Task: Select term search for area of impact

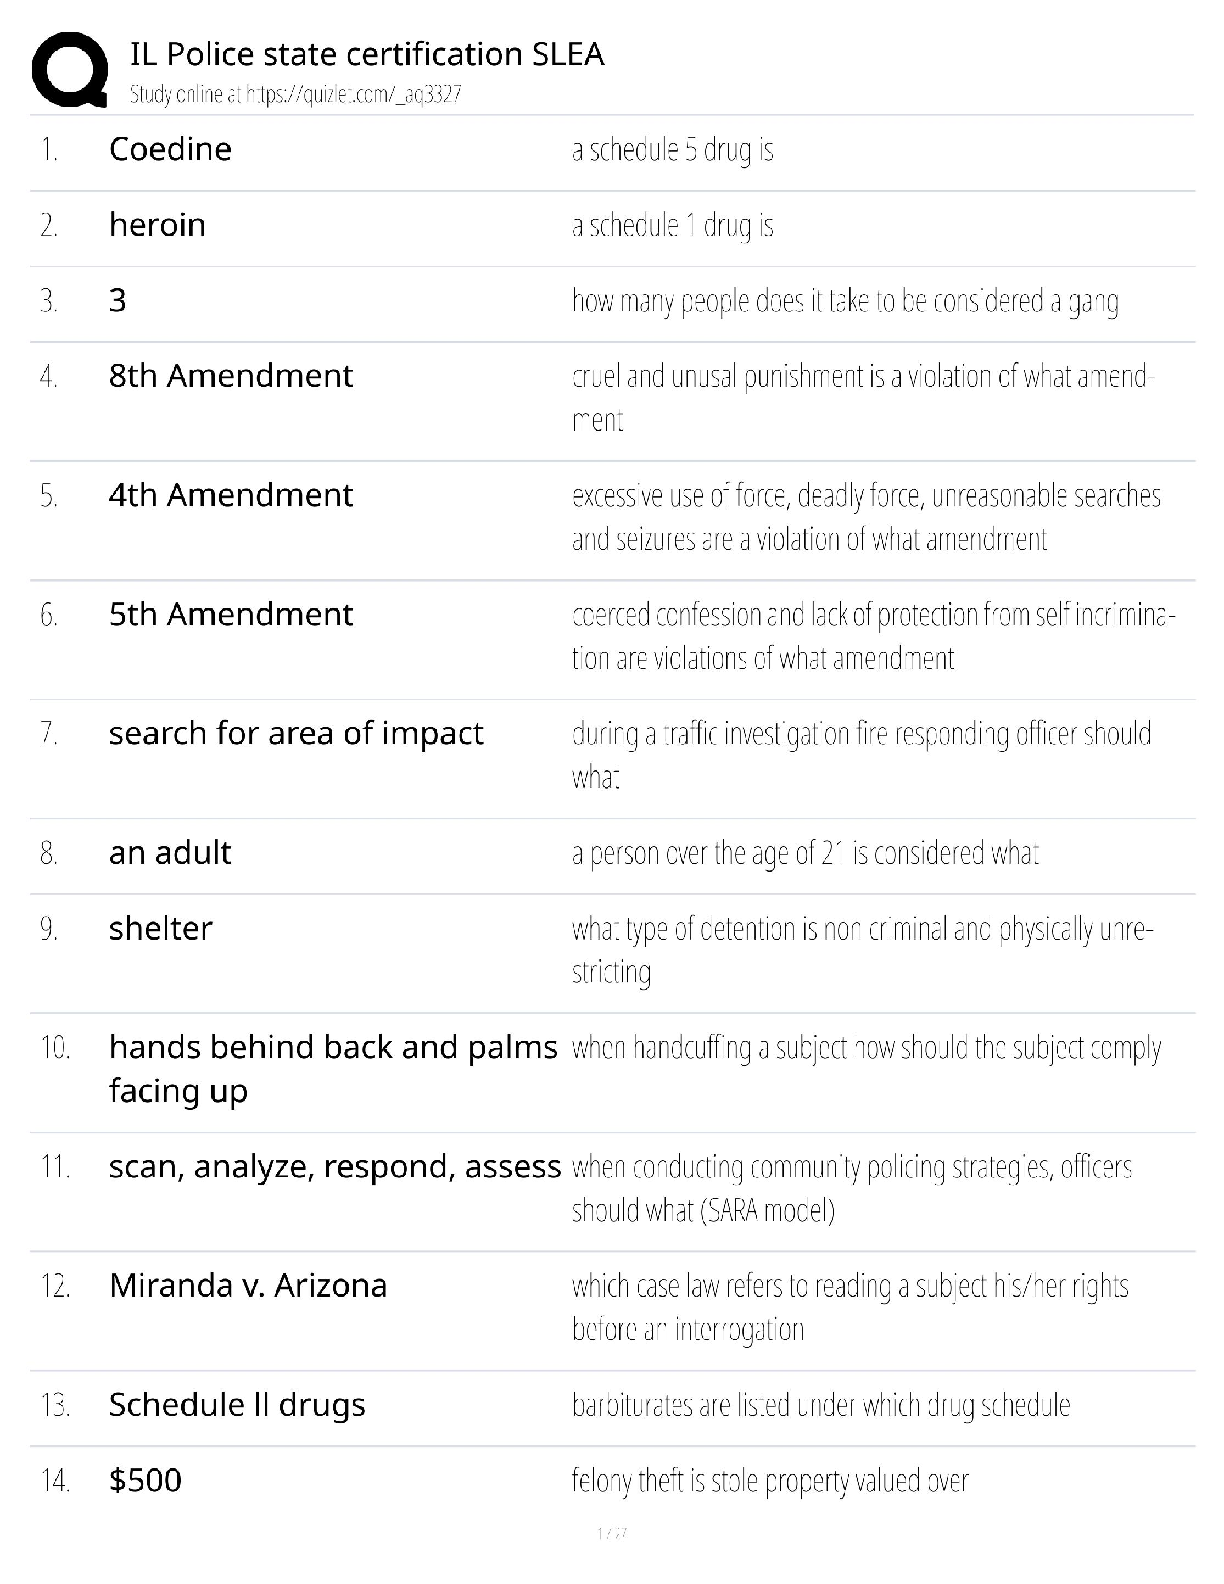Action: pos(296,733)
